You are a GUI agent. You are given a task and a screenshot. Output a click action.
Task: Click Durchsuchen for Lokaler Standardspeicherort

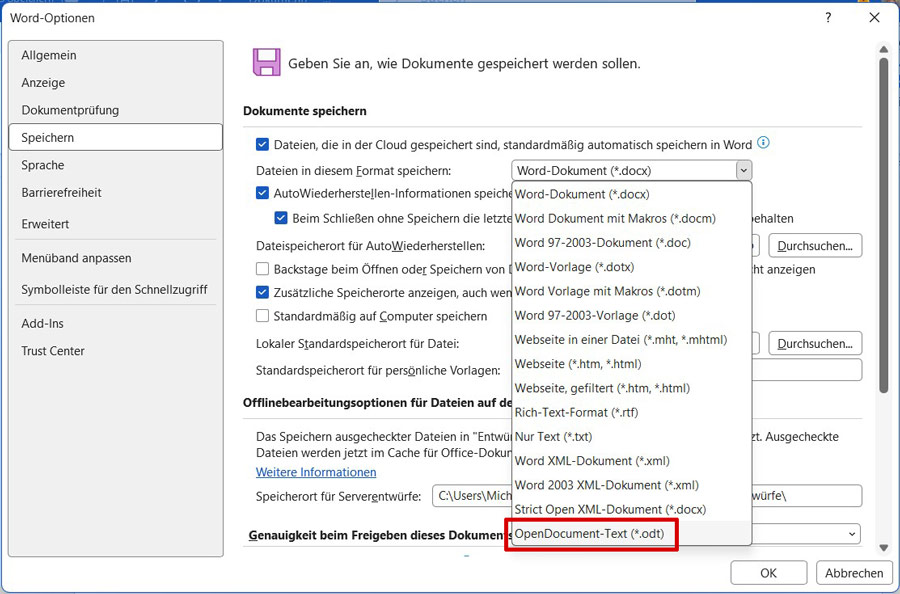tap(815, 343)
